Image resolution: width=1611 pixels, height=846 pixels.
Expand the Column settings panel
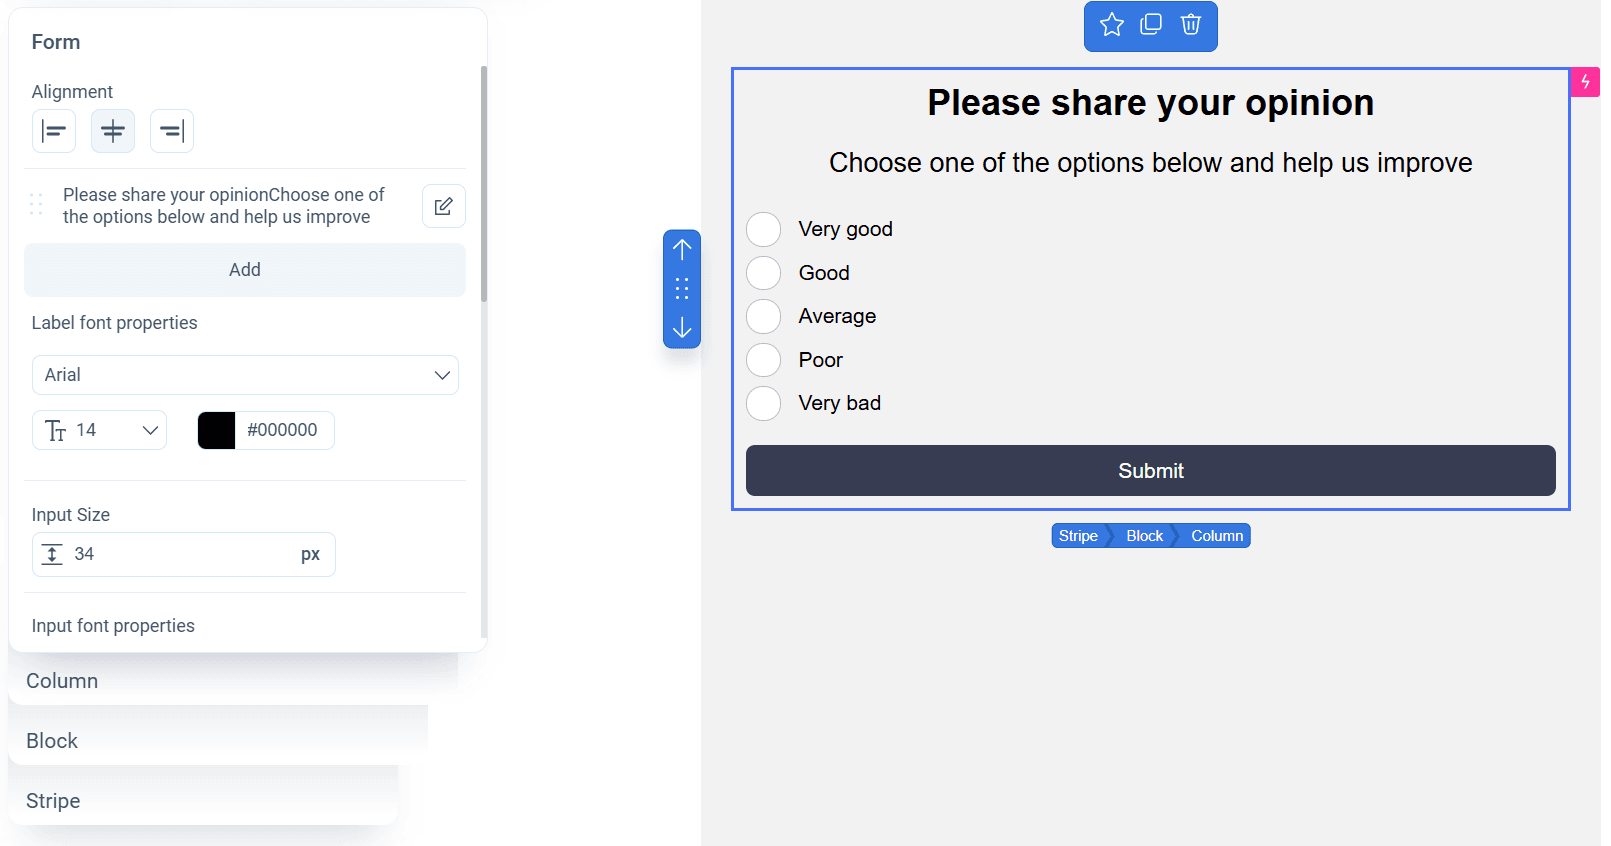click(62, 681)
